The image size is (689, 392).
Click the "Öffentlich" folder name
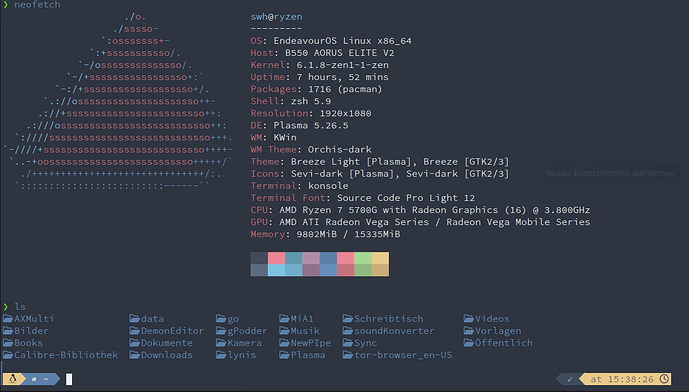coord(504,343)
